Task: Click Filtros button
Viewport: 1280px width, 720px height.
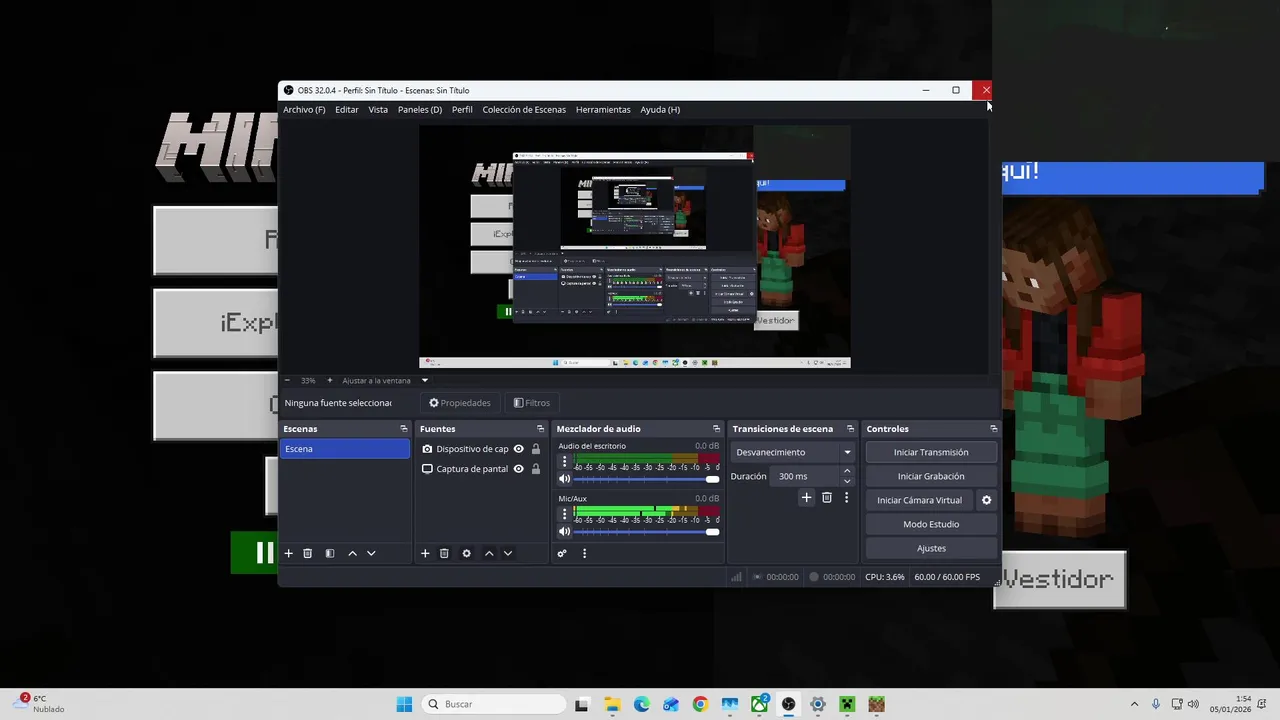Action: pyautogui.click(x=532, y=403)
